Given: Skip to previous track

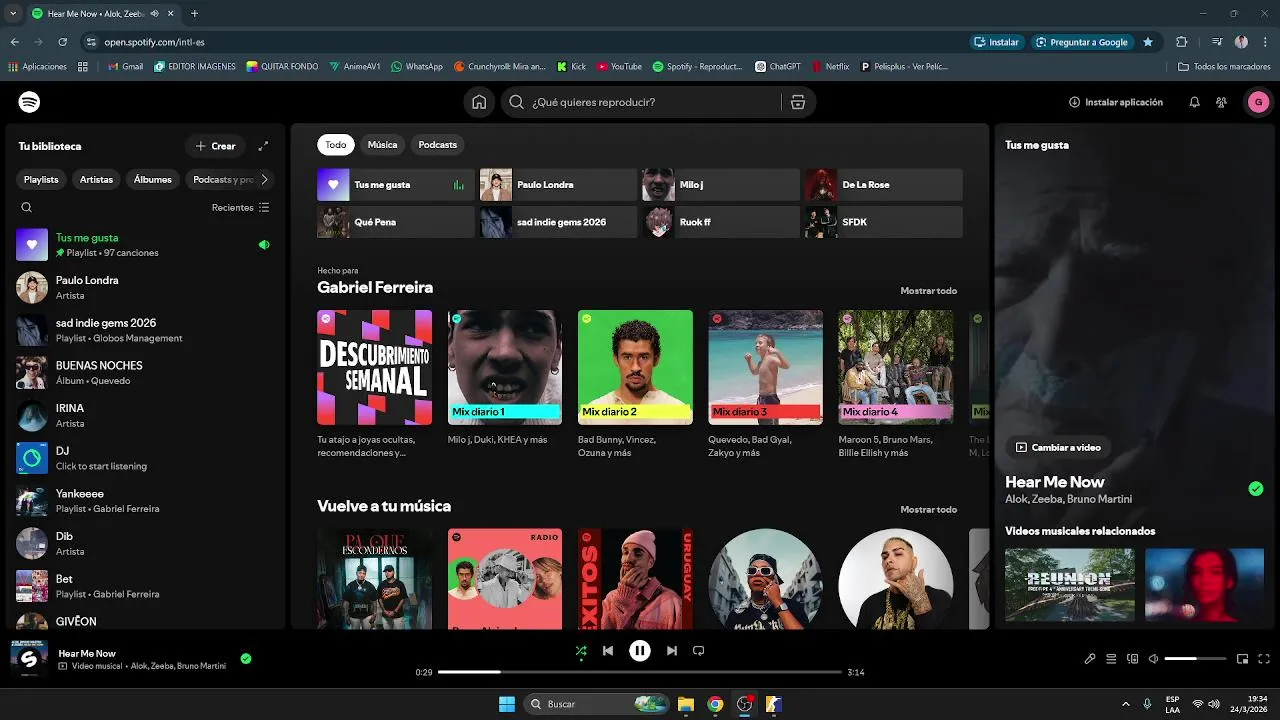Looking at the screenshot, I should (x=608, y=651).
